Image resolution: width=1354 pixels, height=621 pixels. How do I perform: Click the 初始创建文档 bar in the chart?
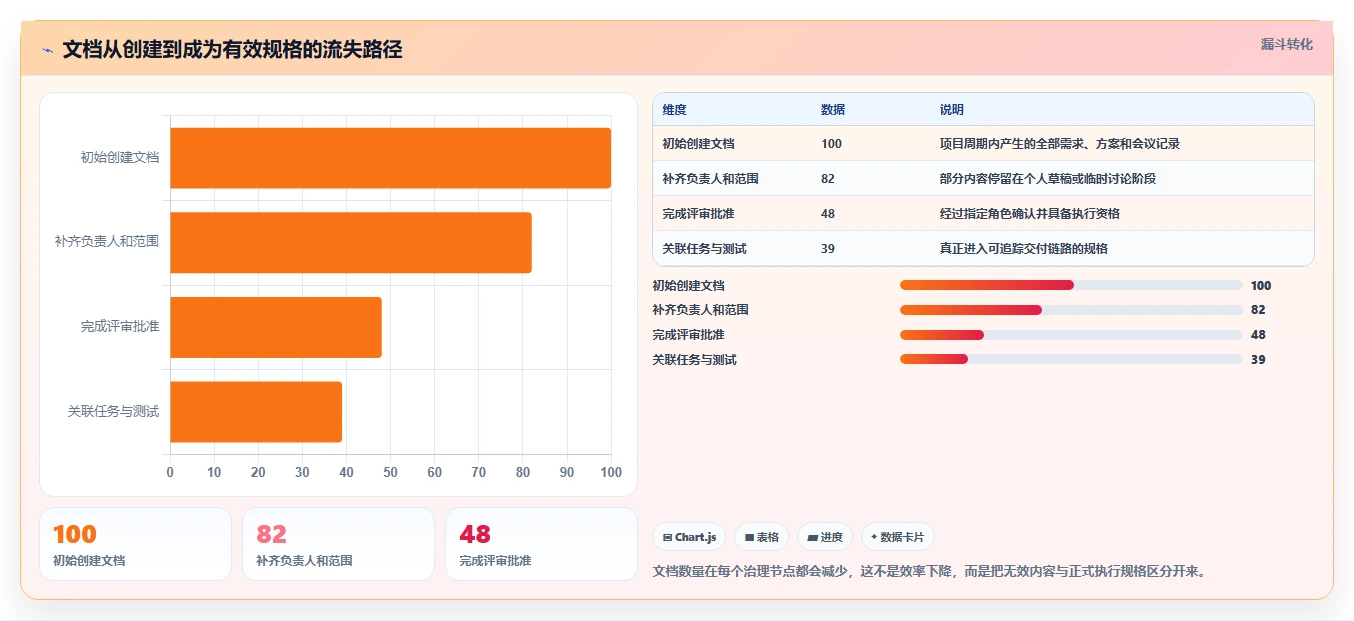click(390, 158)
